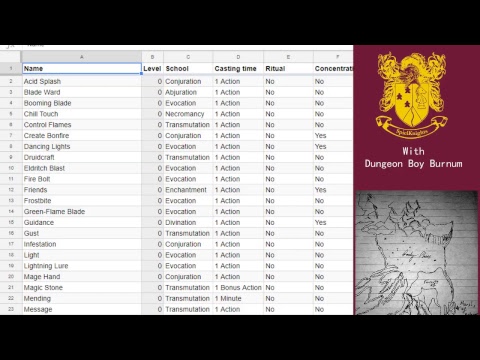Click Yes concentration in Guidance row
Screen dimensions: 480x360
(x=333, y=223)
